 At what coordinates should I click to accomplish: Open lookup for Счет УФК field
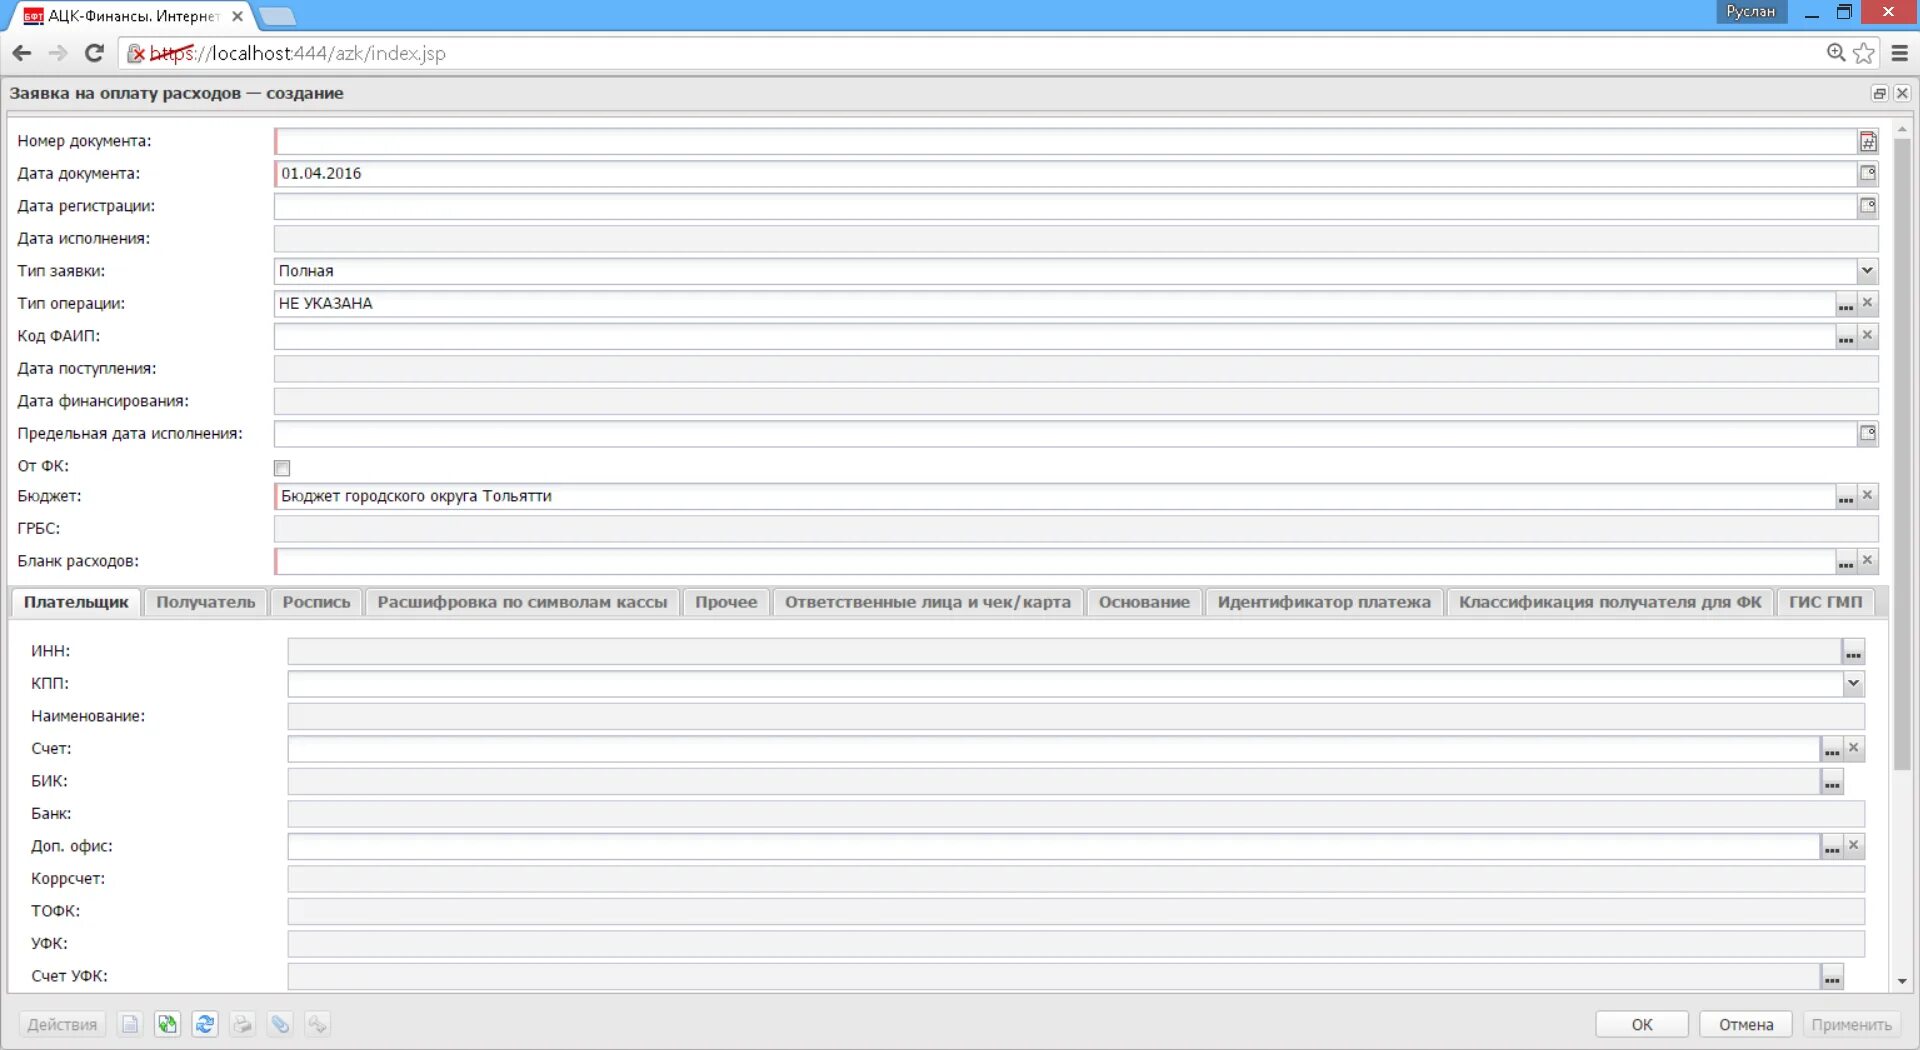click(x=1831, y=977)
